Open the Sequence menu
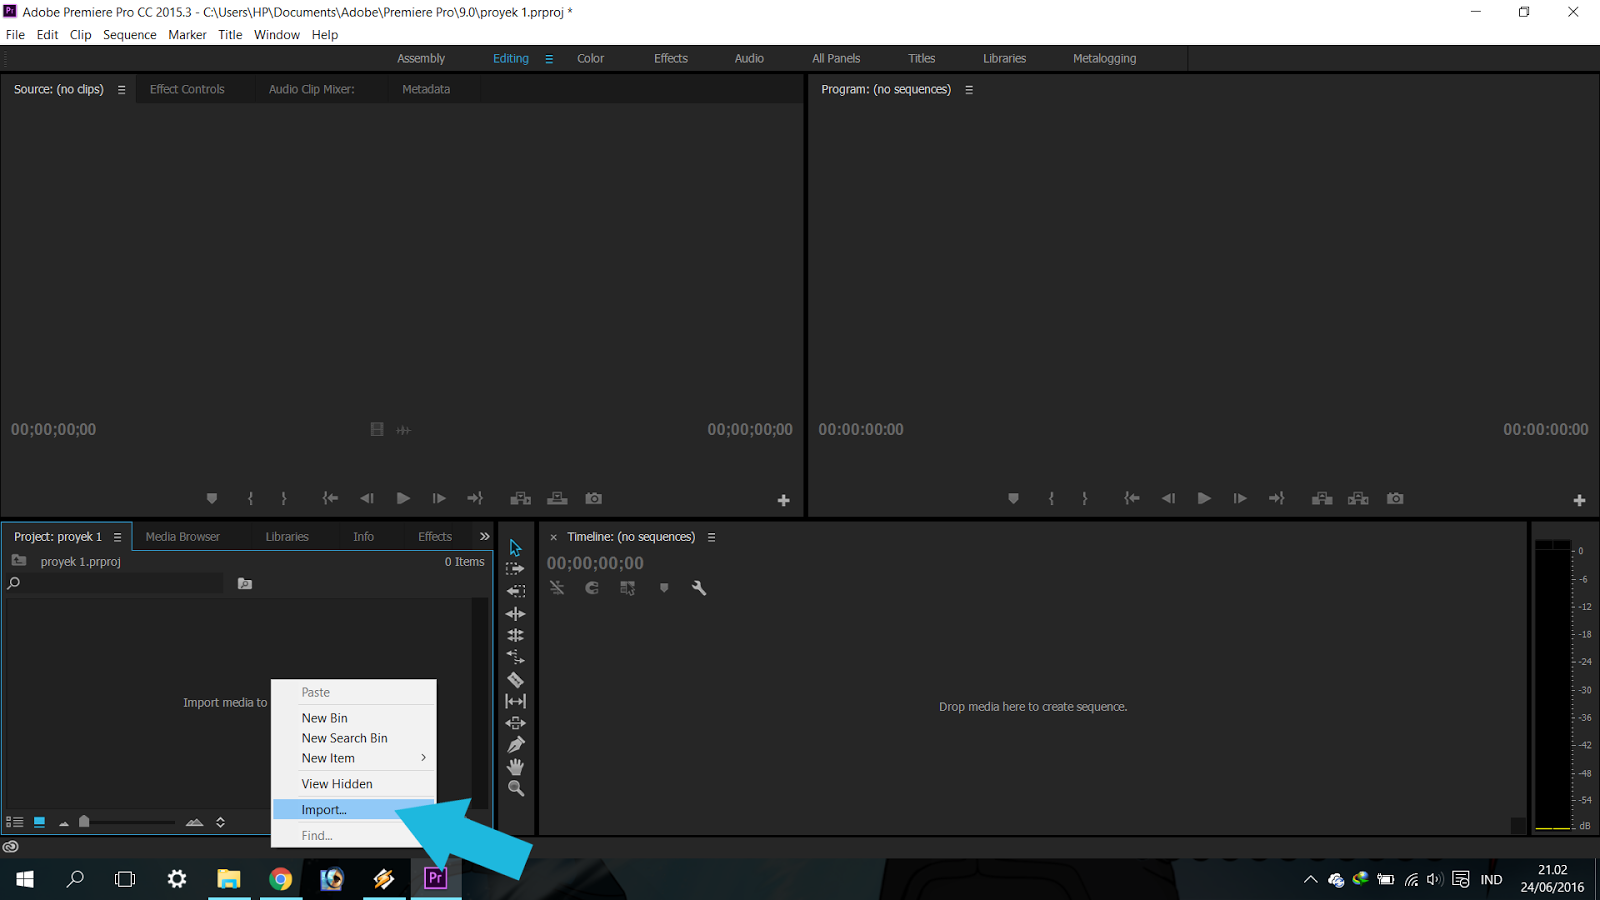 pyautogui.click(x=130, y=35)
